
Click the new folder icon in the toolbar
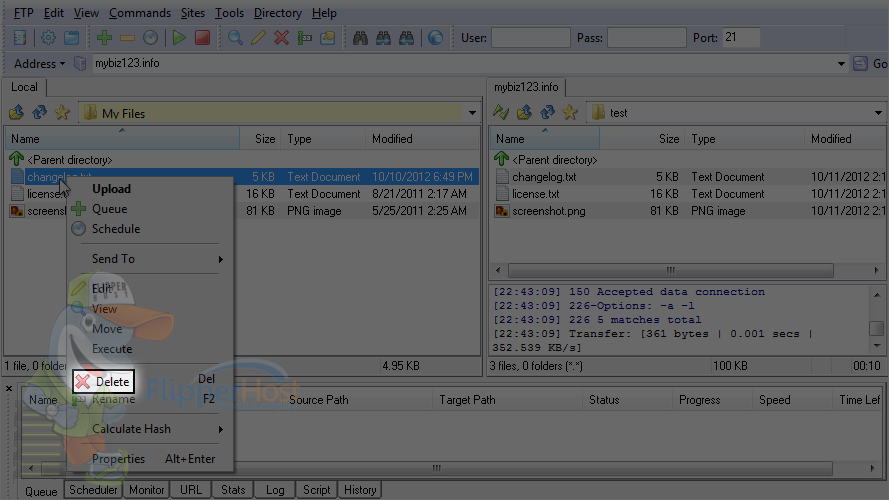[x=328, y=38]
